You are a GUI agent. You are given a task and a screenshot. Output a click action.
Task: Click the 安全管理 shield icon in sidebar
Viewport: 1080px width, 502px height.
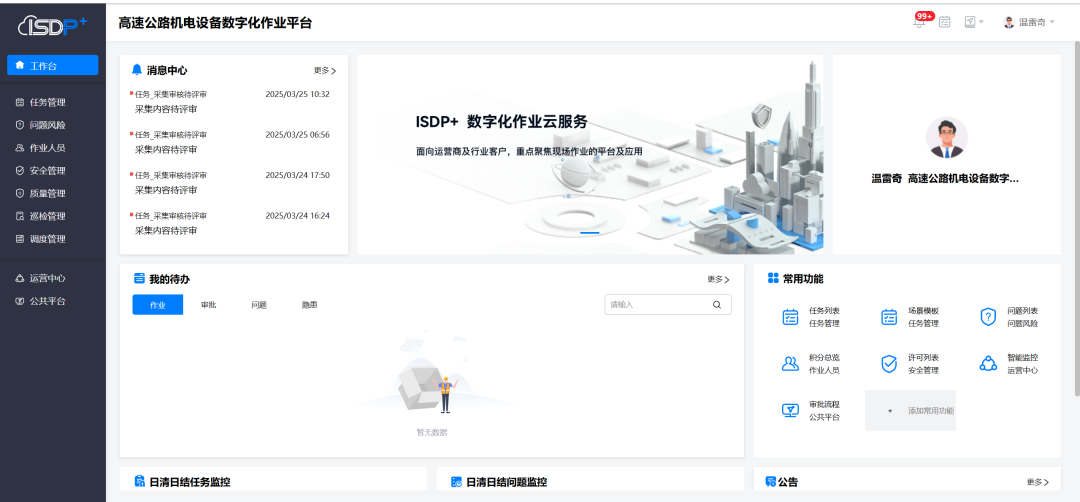[x=19, y=170]
